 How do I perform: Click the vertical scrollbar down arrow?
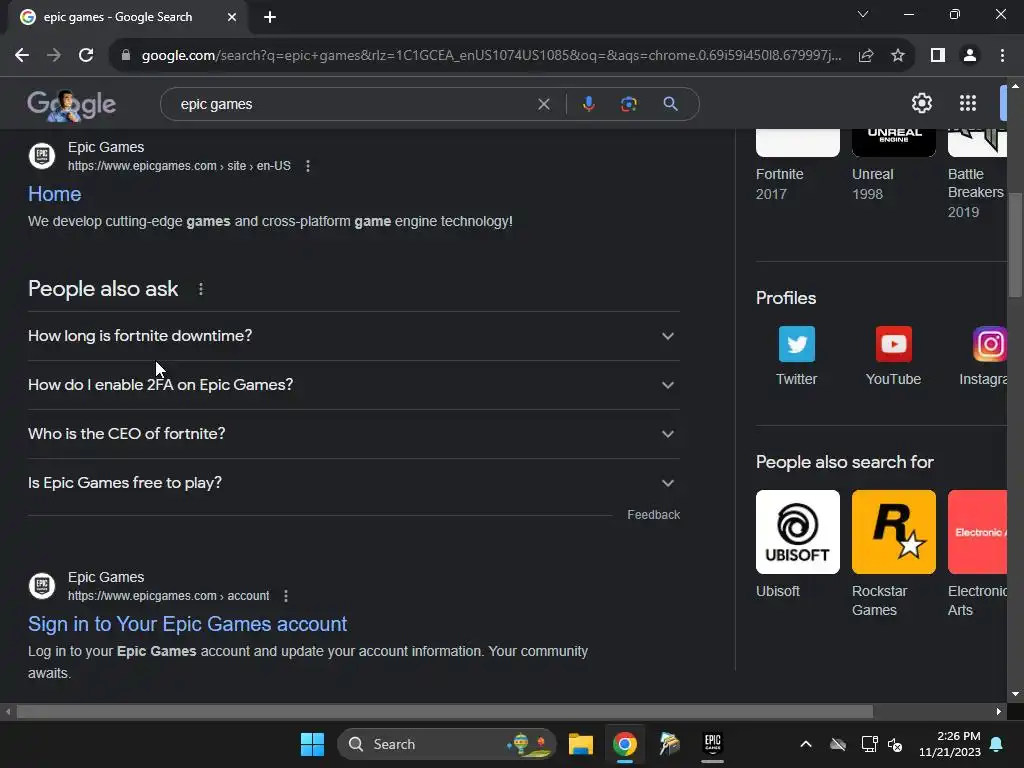click(1015, 694)
